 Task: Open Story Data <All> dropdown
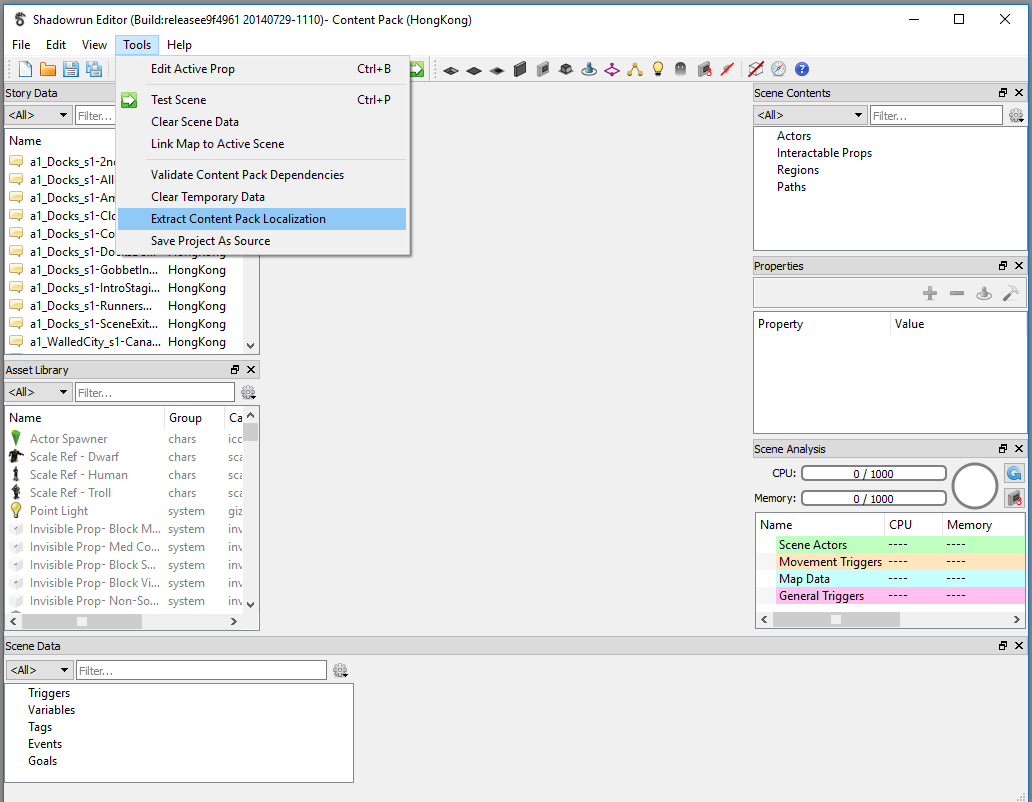click(x=38, y=115)
